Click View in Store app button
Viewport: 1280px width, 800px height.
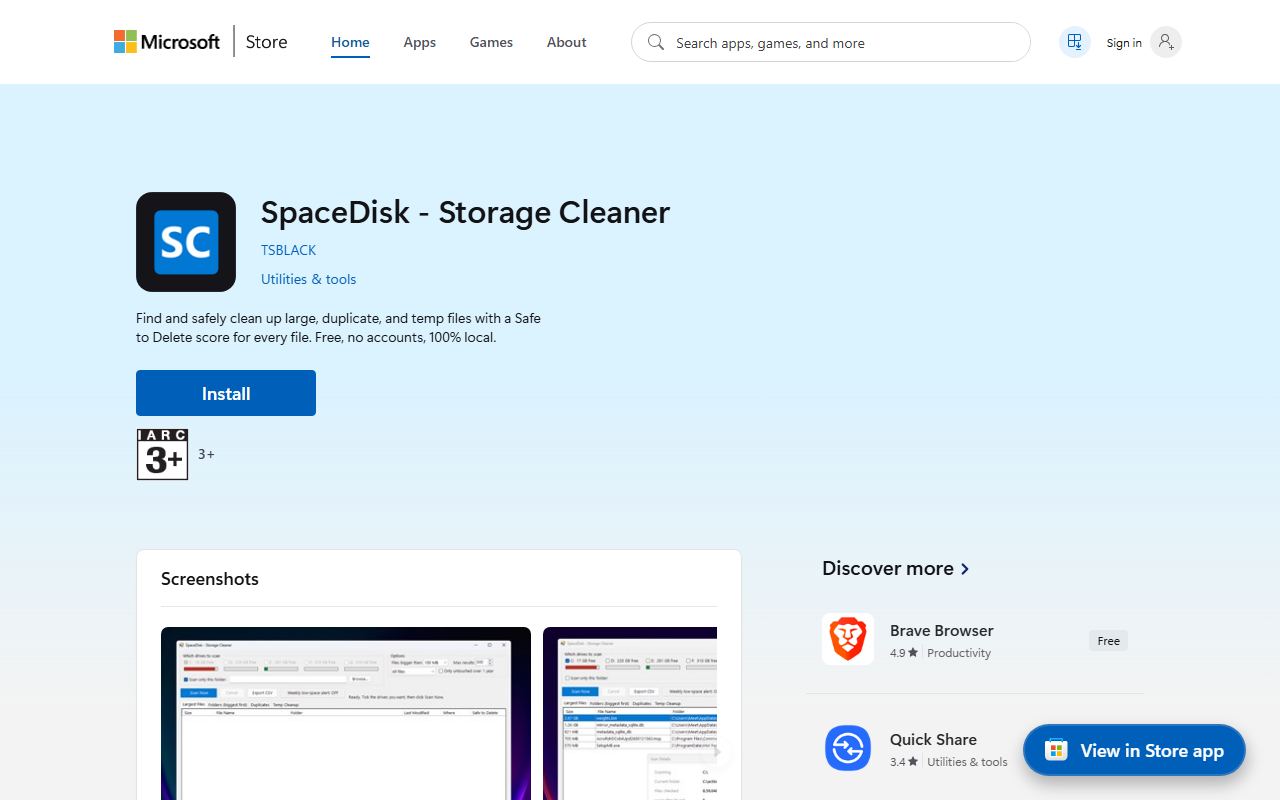[x=1134, y=750]
